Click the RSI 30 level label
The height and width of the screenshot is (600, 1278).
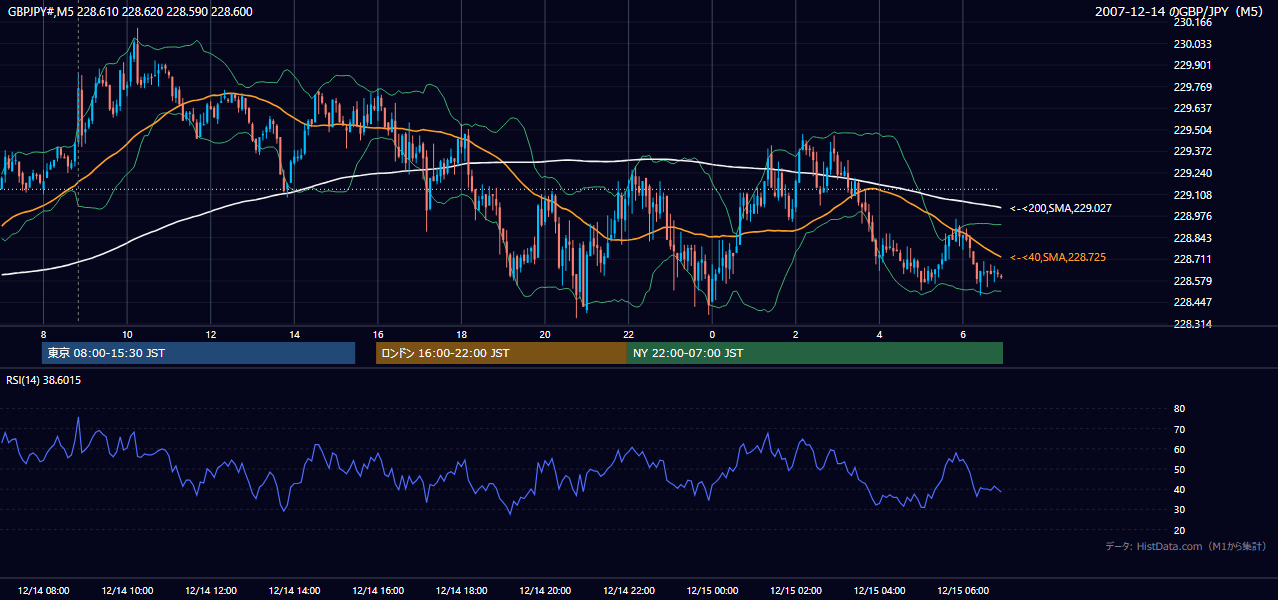[x=1179, y=510]
